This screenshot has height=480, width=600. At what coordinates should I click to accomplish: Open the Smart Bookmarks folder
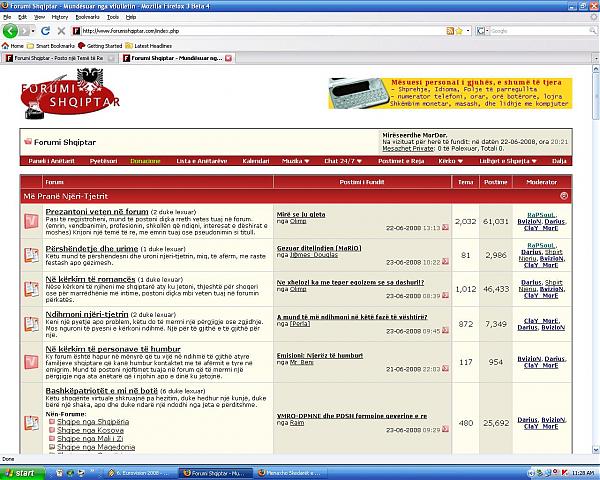(x=51, y=46)
